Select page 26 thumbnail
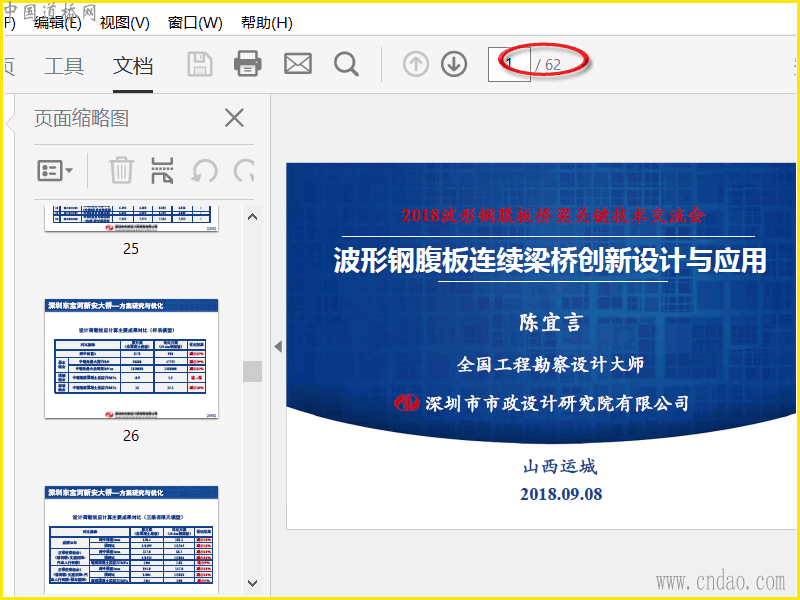The height and width of the screenshot is (600, 800). tap(131, 359)
